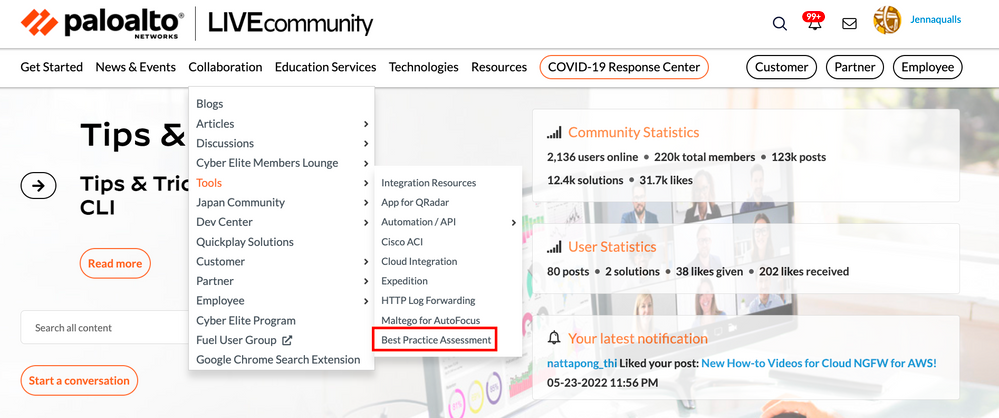Click the LIVEcommunity title text
The width and height of the screenshot is (999, 418).
coord(291,24)
